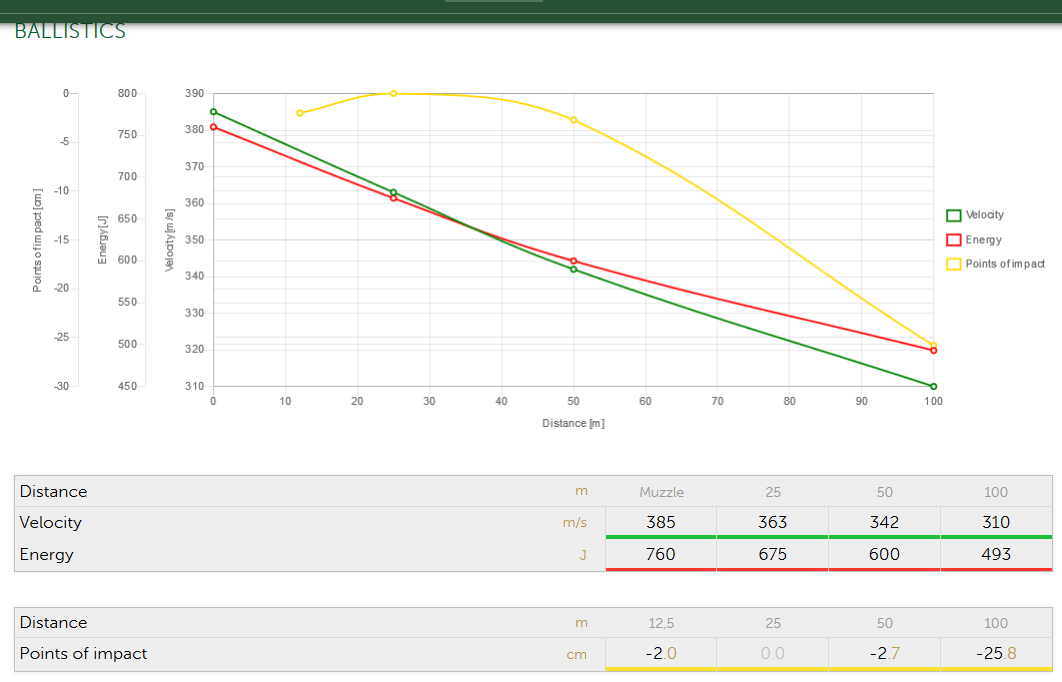Viewport: 1062px width, 682px height.
Task: Click the BALLISTICS section heading
Action: [70, 32]
